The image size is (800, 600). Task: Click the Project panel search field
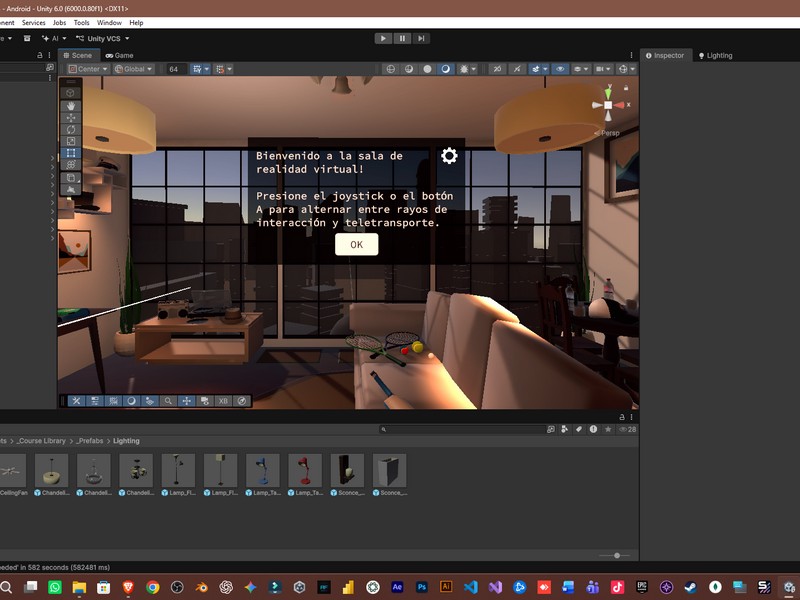point(463,429)
